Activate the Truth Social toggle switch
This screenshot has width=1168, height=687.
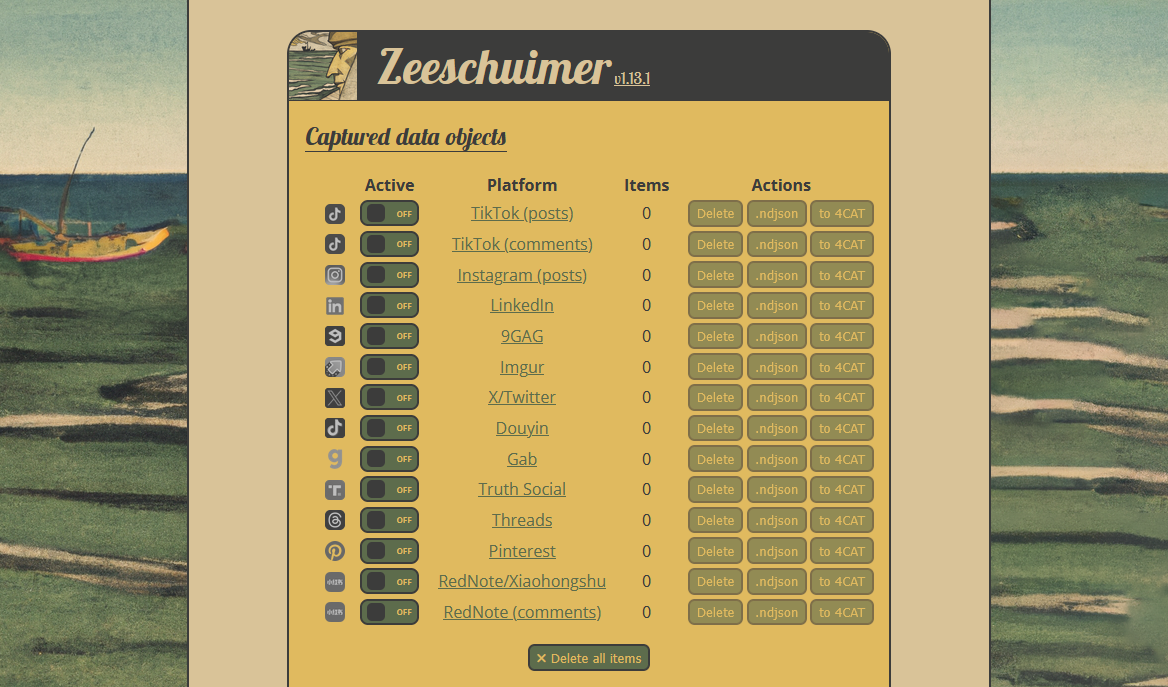pos(389,490)
